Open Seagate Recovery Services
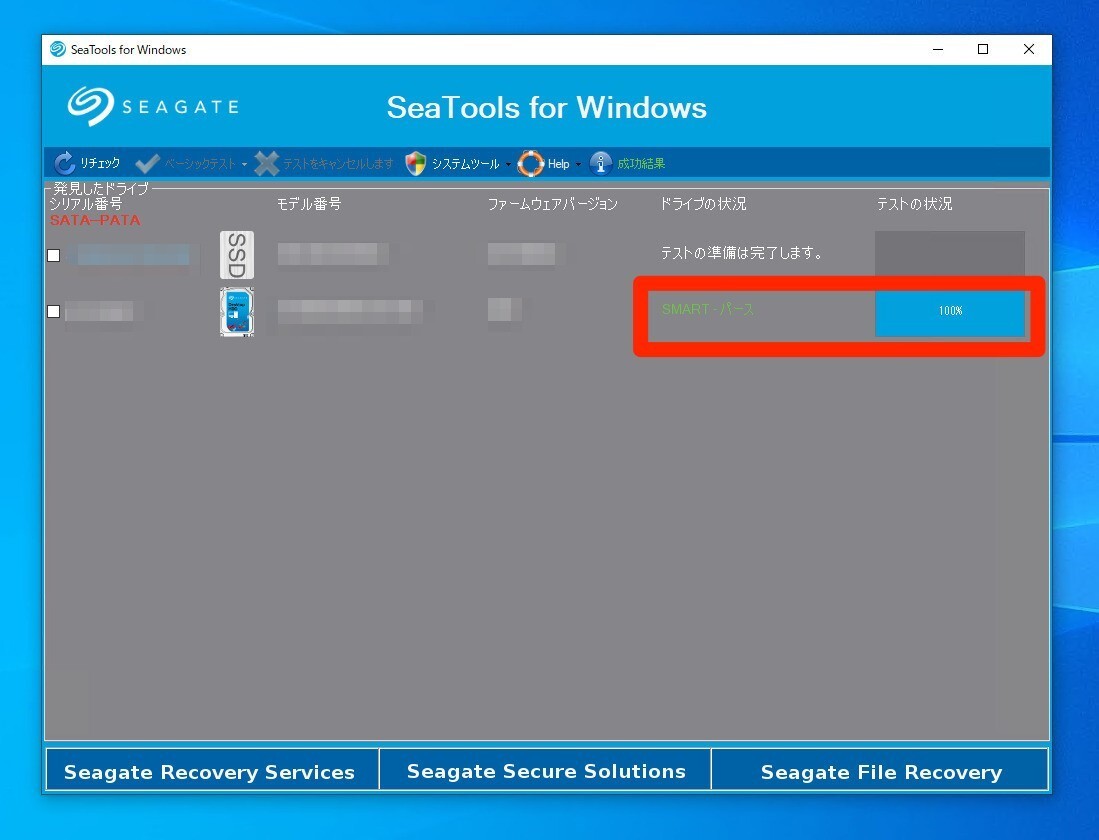Viewport: 1099px width, 840px height. [x=212, y=770]
